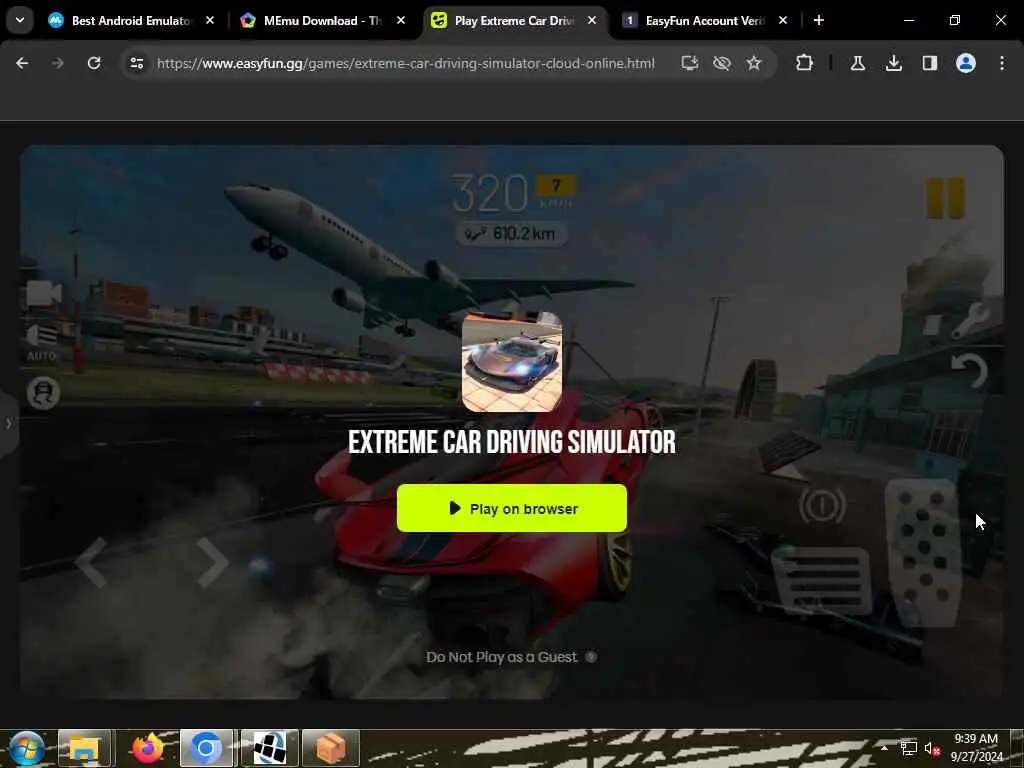This screenshot has width=1024, height=768.
Task: Bookmark this page with the star icon
Action: (754, 63)
